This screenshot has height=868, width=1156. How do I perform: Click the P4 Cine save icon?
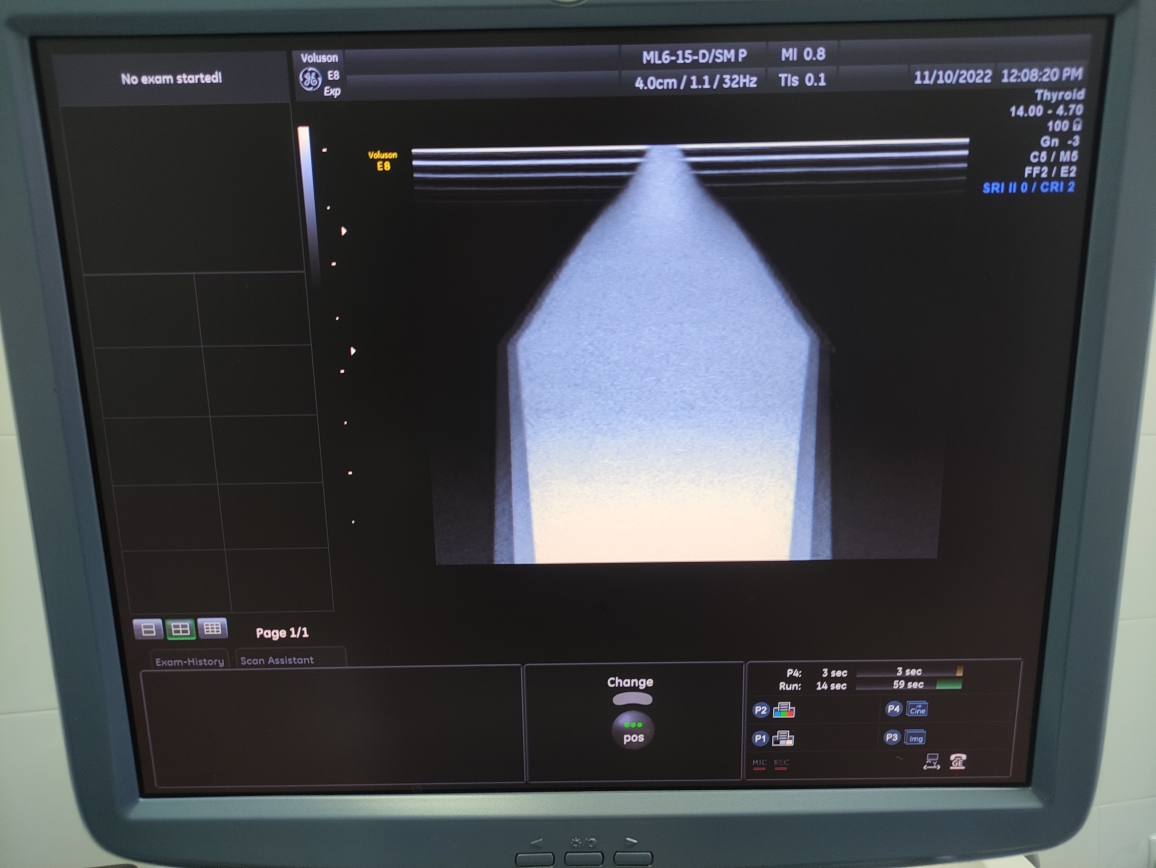[x=917, y=709]
